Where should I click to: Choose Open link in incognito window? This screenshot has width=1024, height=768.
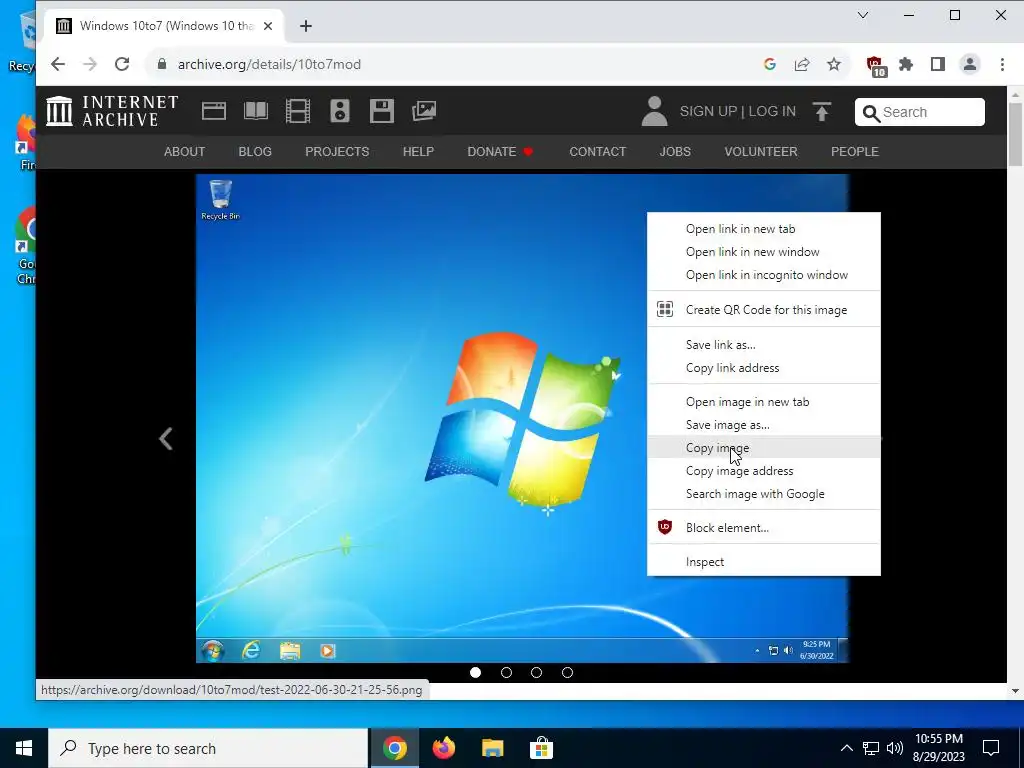point(763,275)
